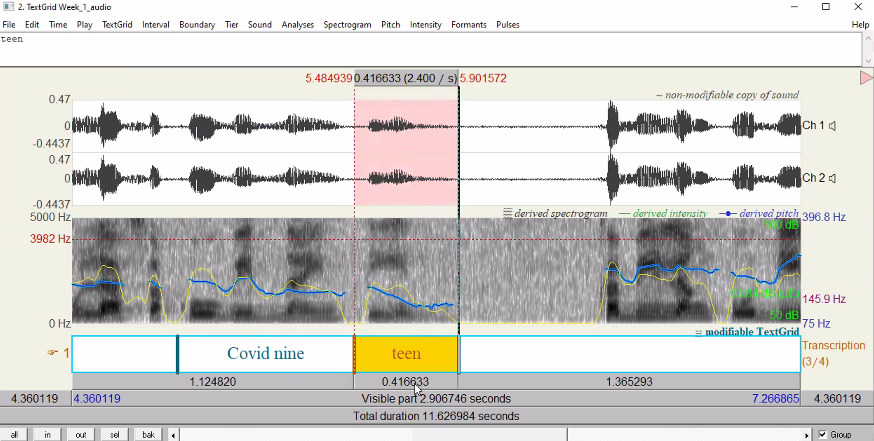
Task: Click the scrollbar left arrow
Action: click(176, 434)
